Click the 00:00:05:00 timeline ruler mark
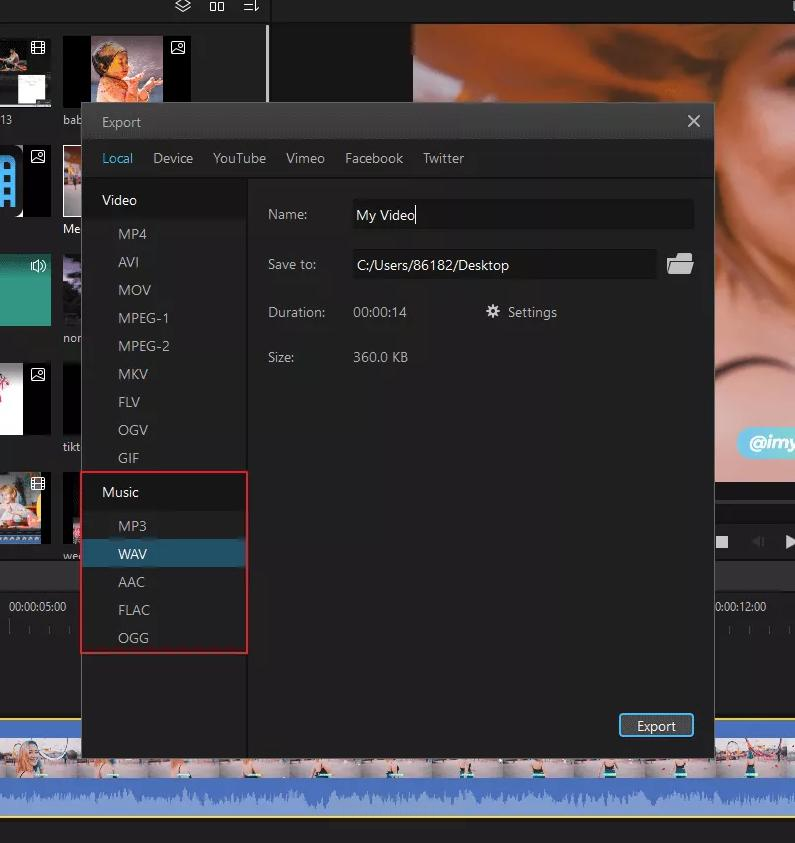Image resolution: width=795 pixels, height=843 pixels. pyautogui.click(x=38, y=606)
